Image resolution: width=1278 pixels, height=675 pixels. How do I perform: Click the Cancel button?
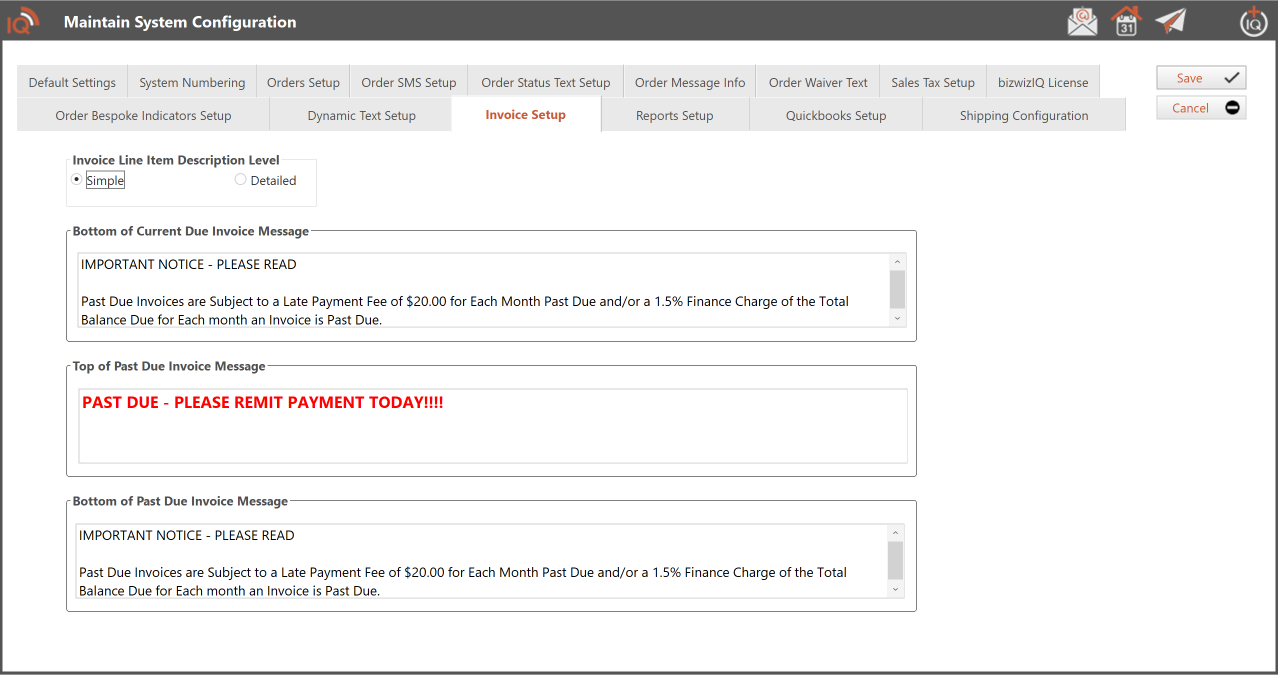point(1201,108)
